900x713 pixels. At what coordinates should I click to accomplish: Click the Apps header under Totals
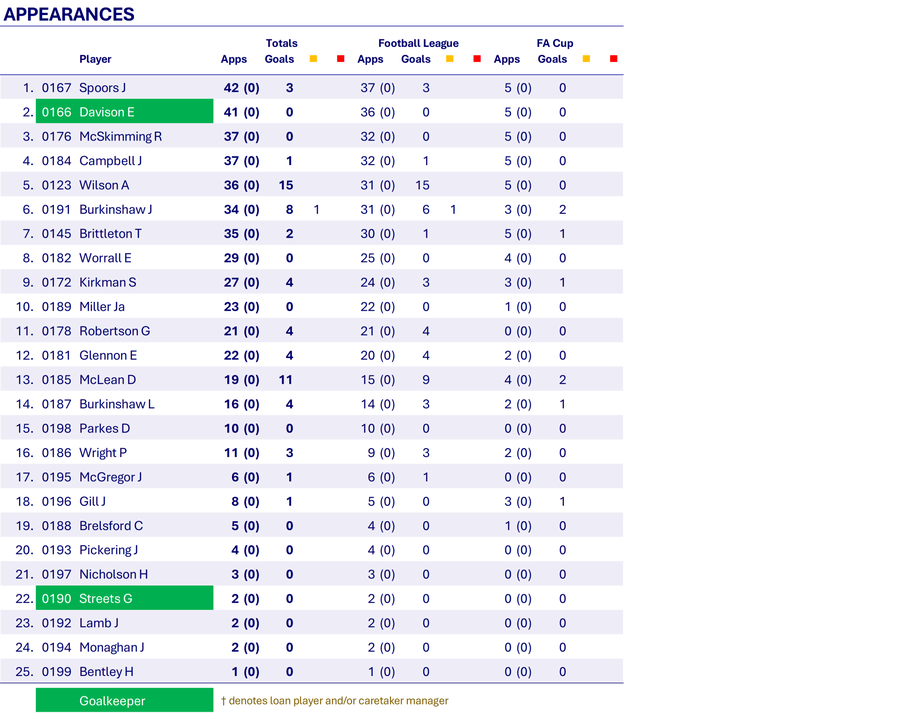pyautogui.click(x=234, y=59)
